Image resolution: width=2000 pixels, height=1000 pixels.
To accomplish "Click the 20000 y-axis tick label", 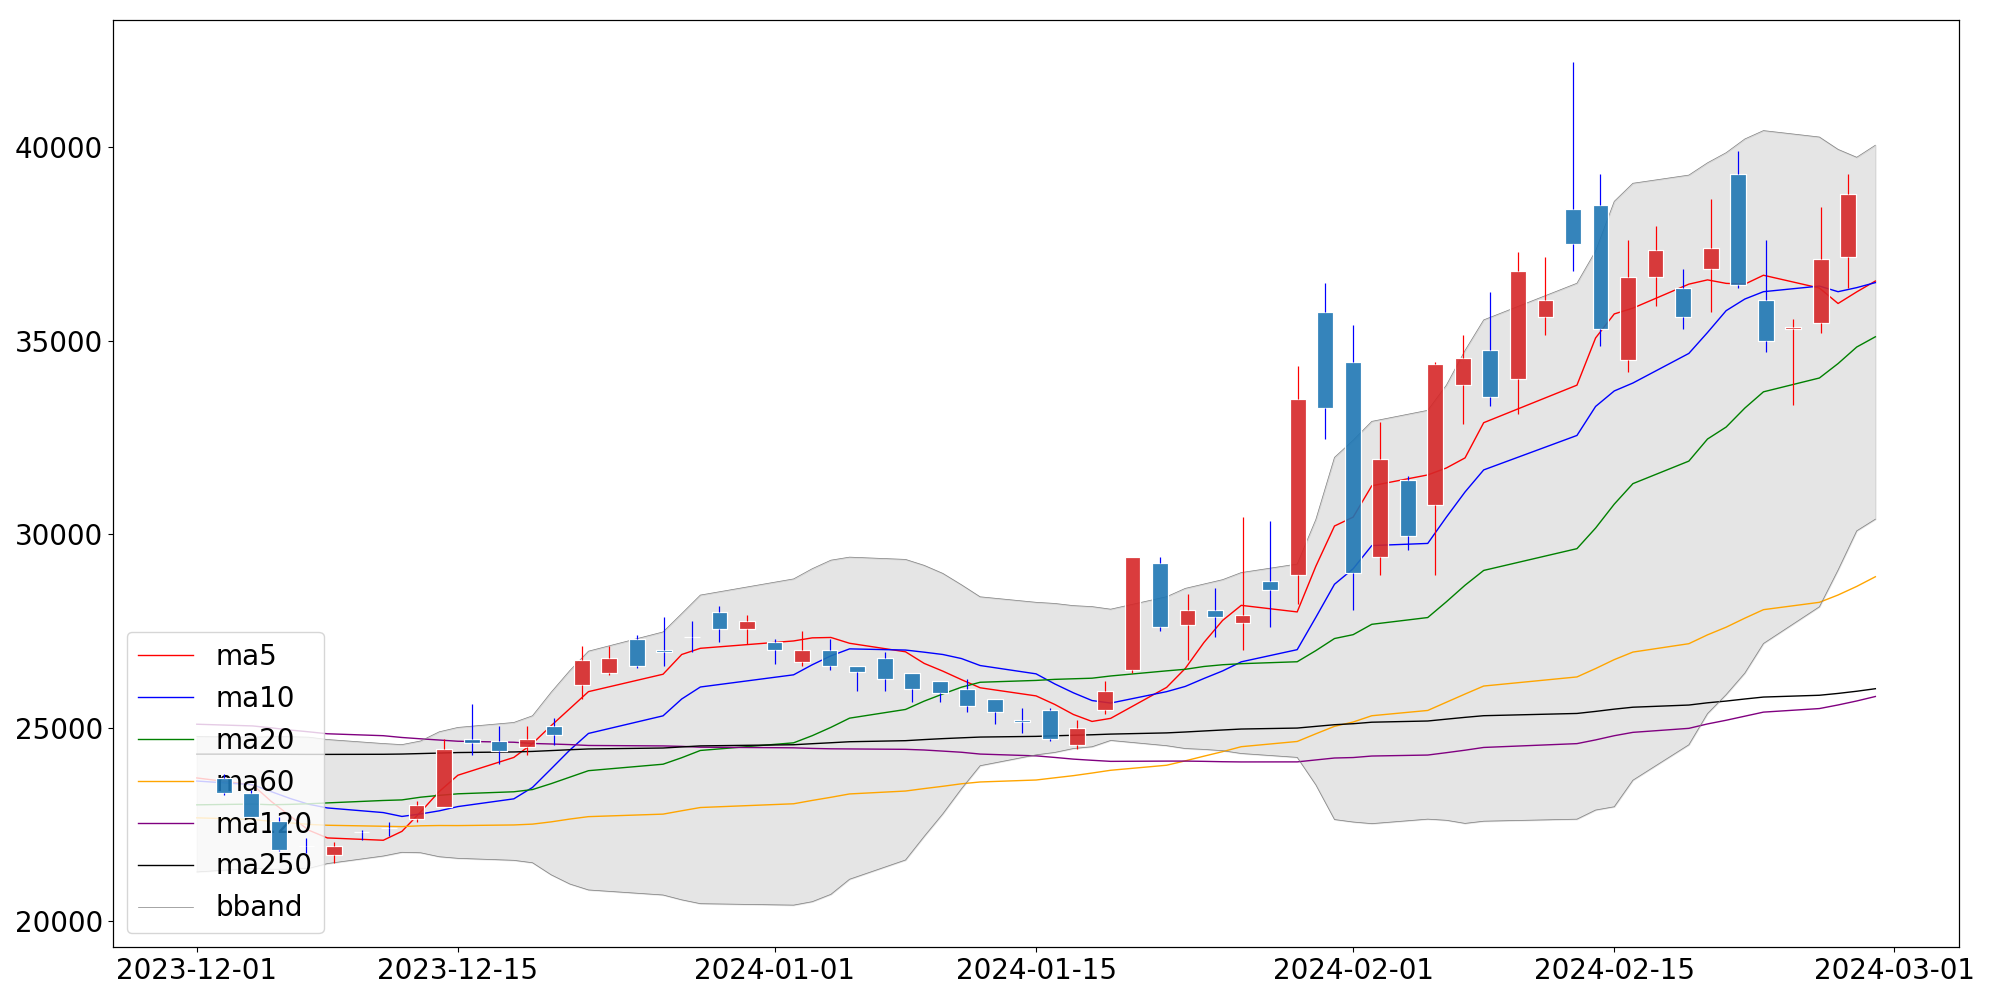I will click(x=59, y=922).
